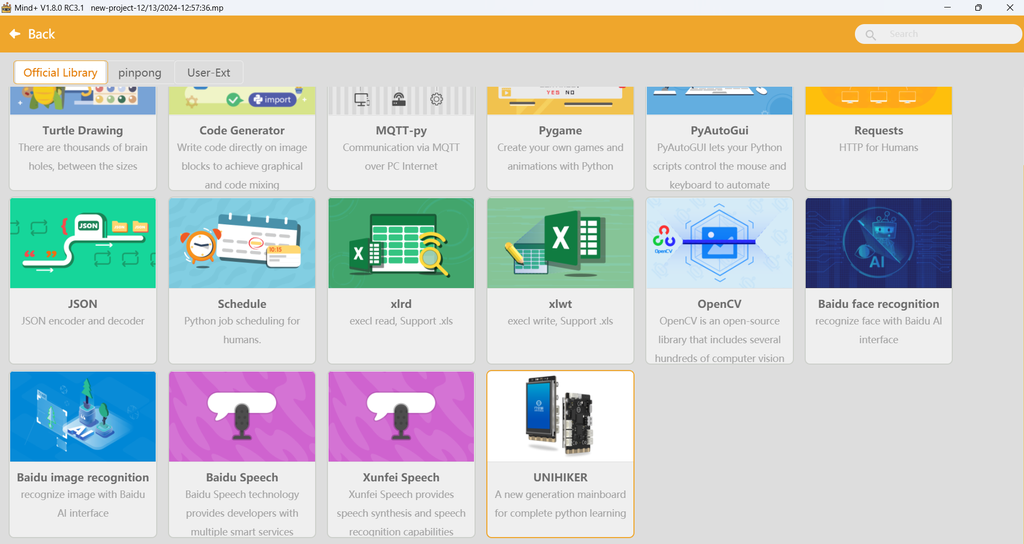The height and width of the screenshot is (544, 1024).
Task: Click the PyAutoGui title text
Action: coord(719,131)
